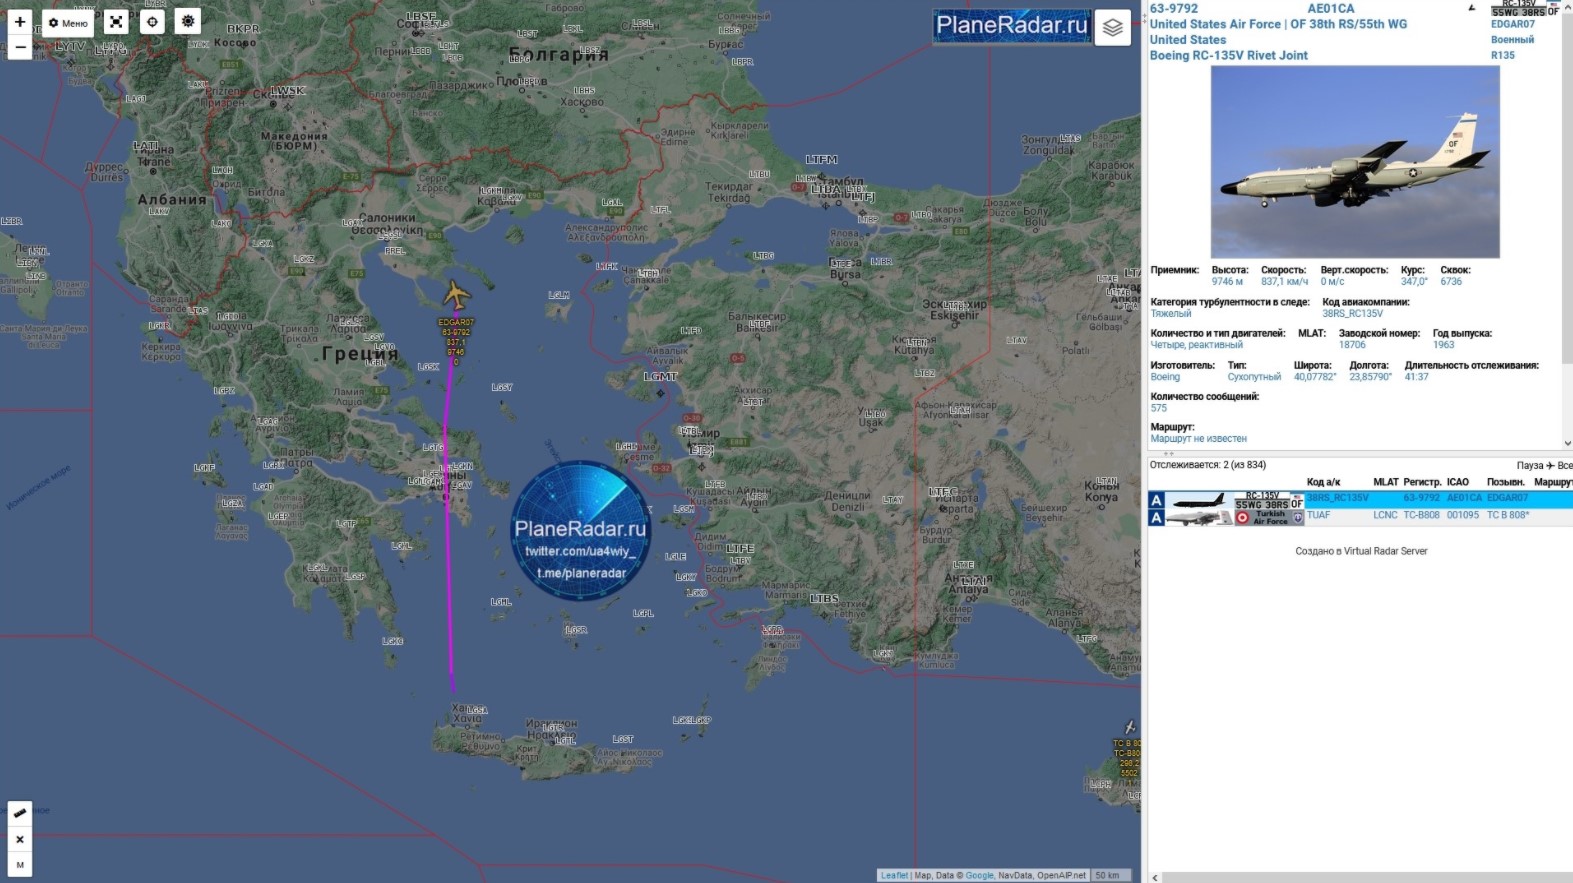1573x883 pixels.
Task: Select the Turkish TC B 808 aircraft marker
Action: 1130,727
